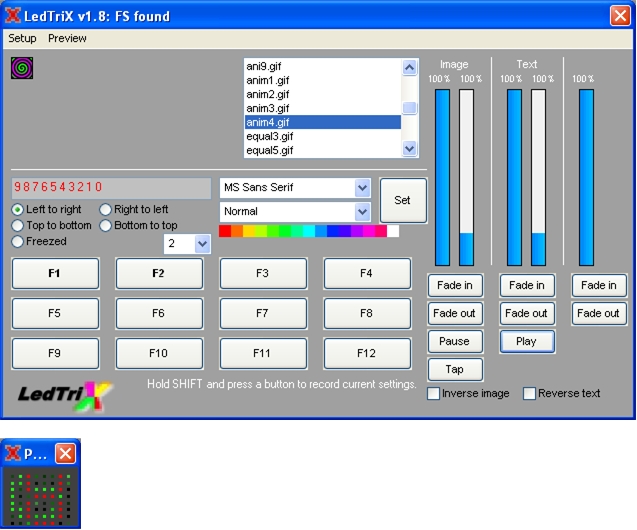The image size is (637, 530).
Task: Click the text field showing 9876543210
Action: 111,188
